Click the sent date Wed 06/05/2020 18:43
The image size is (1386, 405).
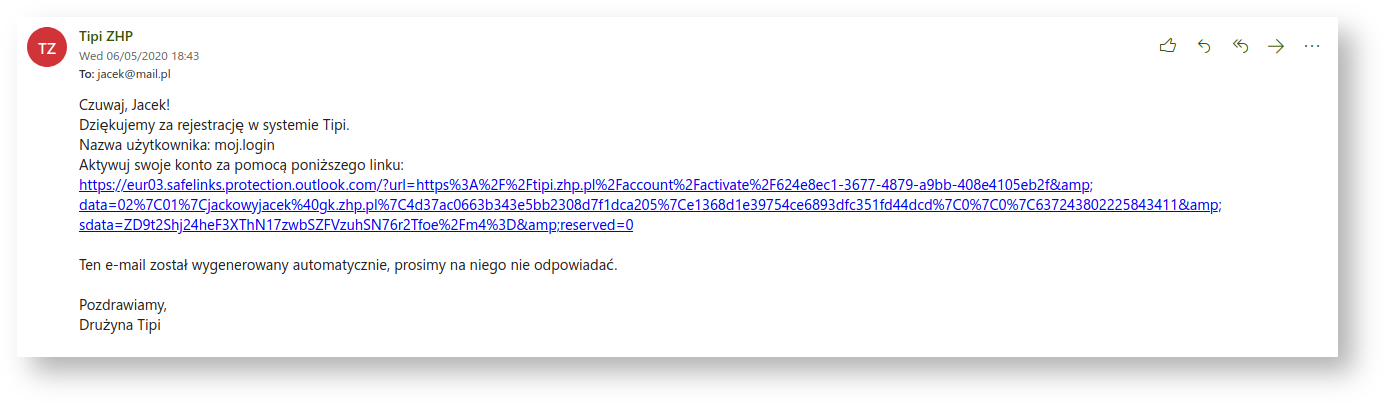(139, 56)
